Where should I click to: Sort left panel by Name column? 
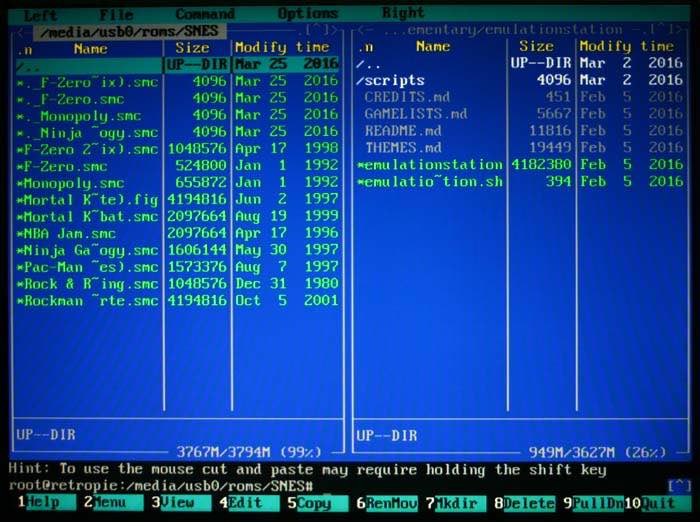pyautogui.click(x=91, y=49)
